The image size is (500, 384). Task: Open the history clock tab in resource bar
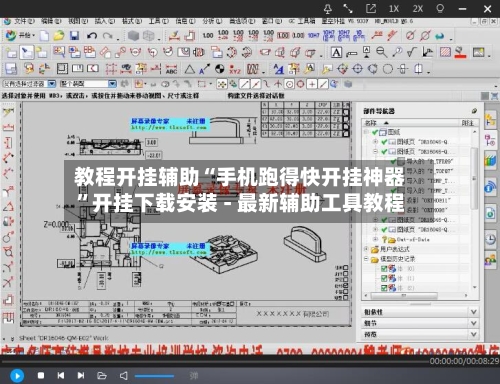[x=490, y=239]
